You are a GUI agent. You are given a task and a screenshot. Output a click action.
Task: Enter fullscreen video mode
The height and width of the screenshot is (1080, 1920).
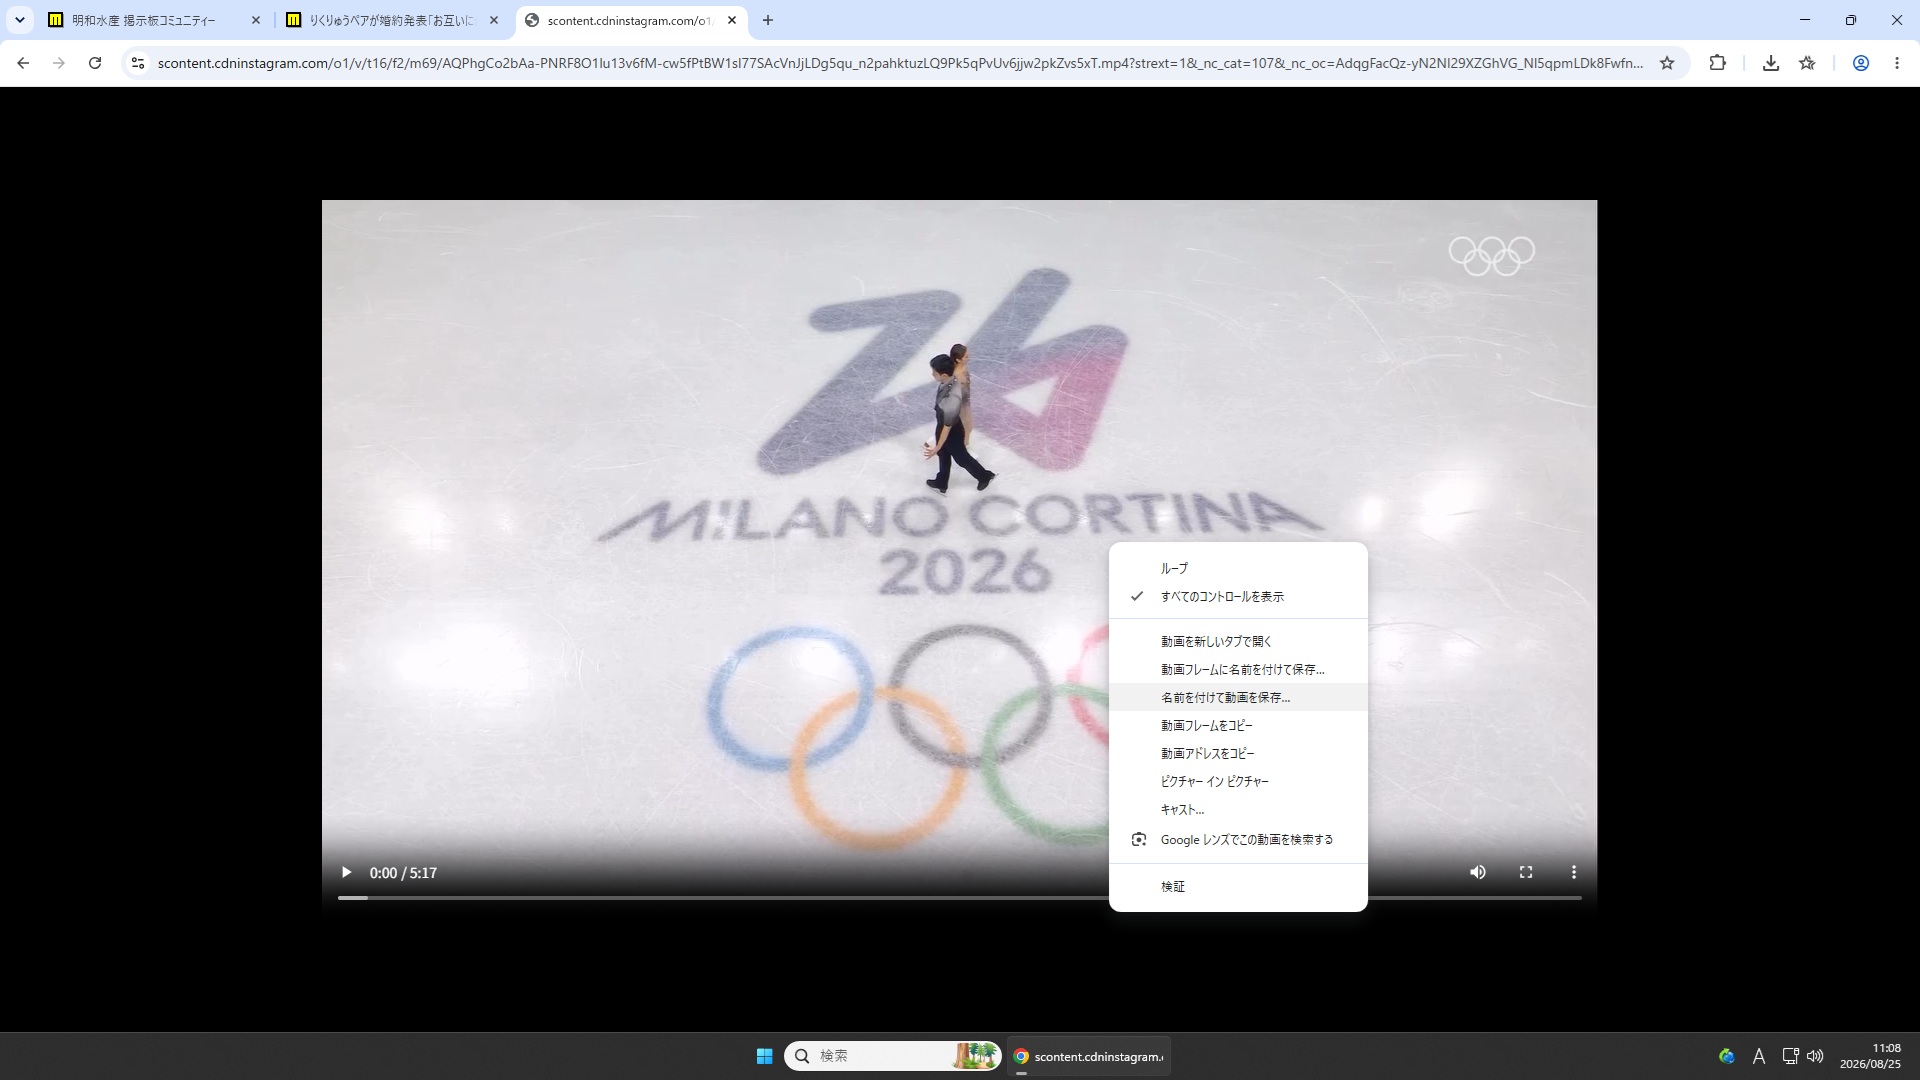tap(1526, 873)
